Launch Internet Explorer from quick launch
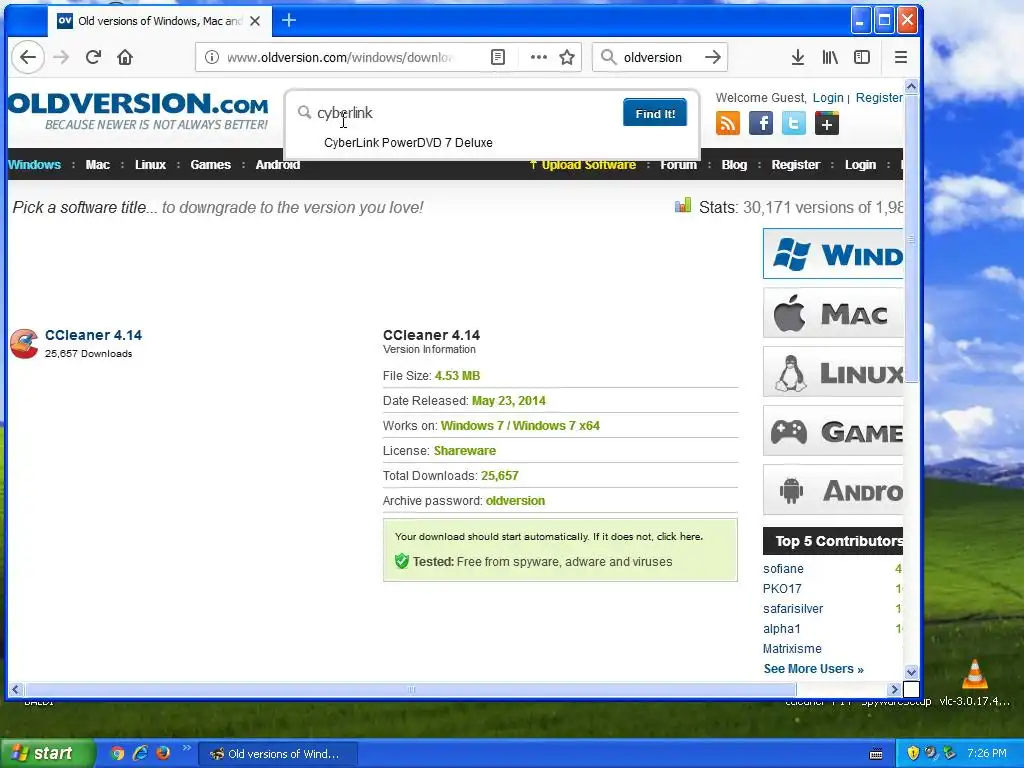This screenshot has height=768, width=1024. pyautogui.click(x=140, y=753)
